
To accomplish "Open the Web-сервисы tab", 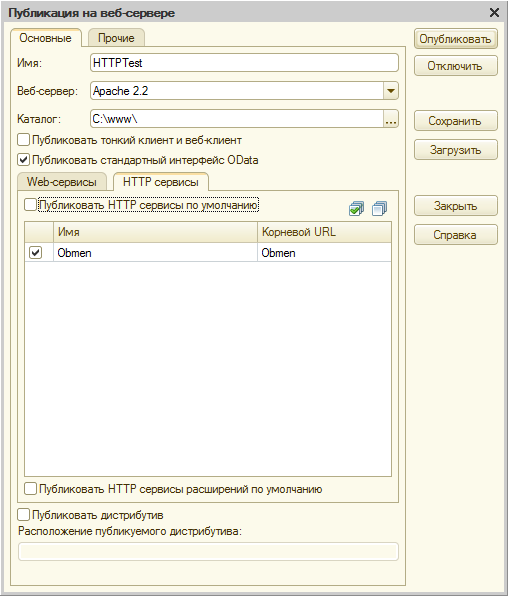I will coord(62,182).
